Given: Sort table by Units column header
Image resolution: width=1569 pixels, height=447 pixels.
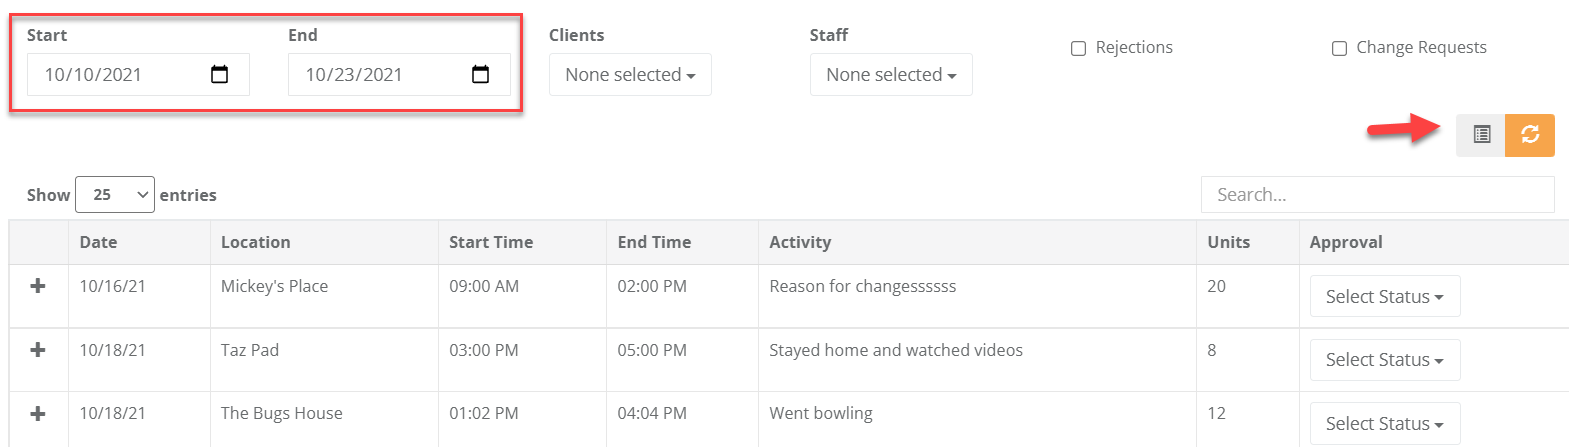Looking at the screenshot, I should [1228, 242].
